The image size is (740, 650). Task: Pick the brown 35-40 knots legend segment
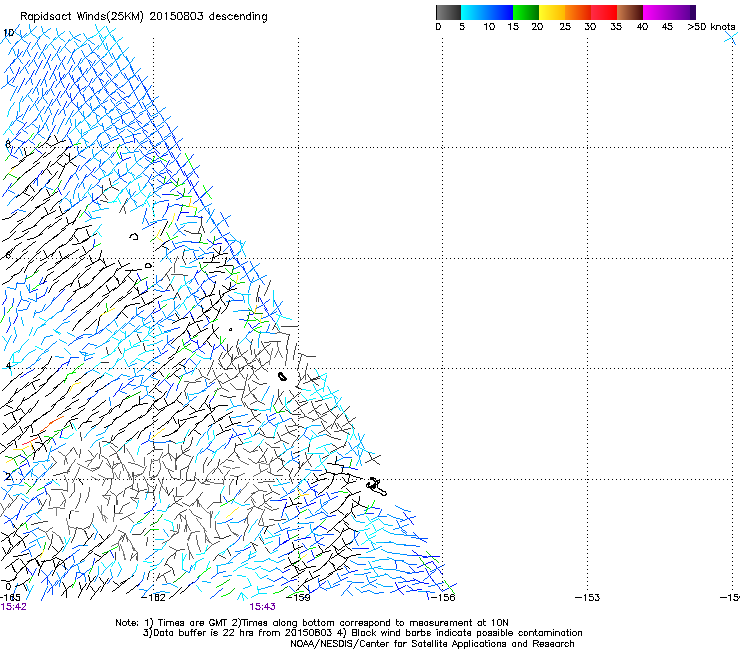pyautogui.click(x=630, y=12)
